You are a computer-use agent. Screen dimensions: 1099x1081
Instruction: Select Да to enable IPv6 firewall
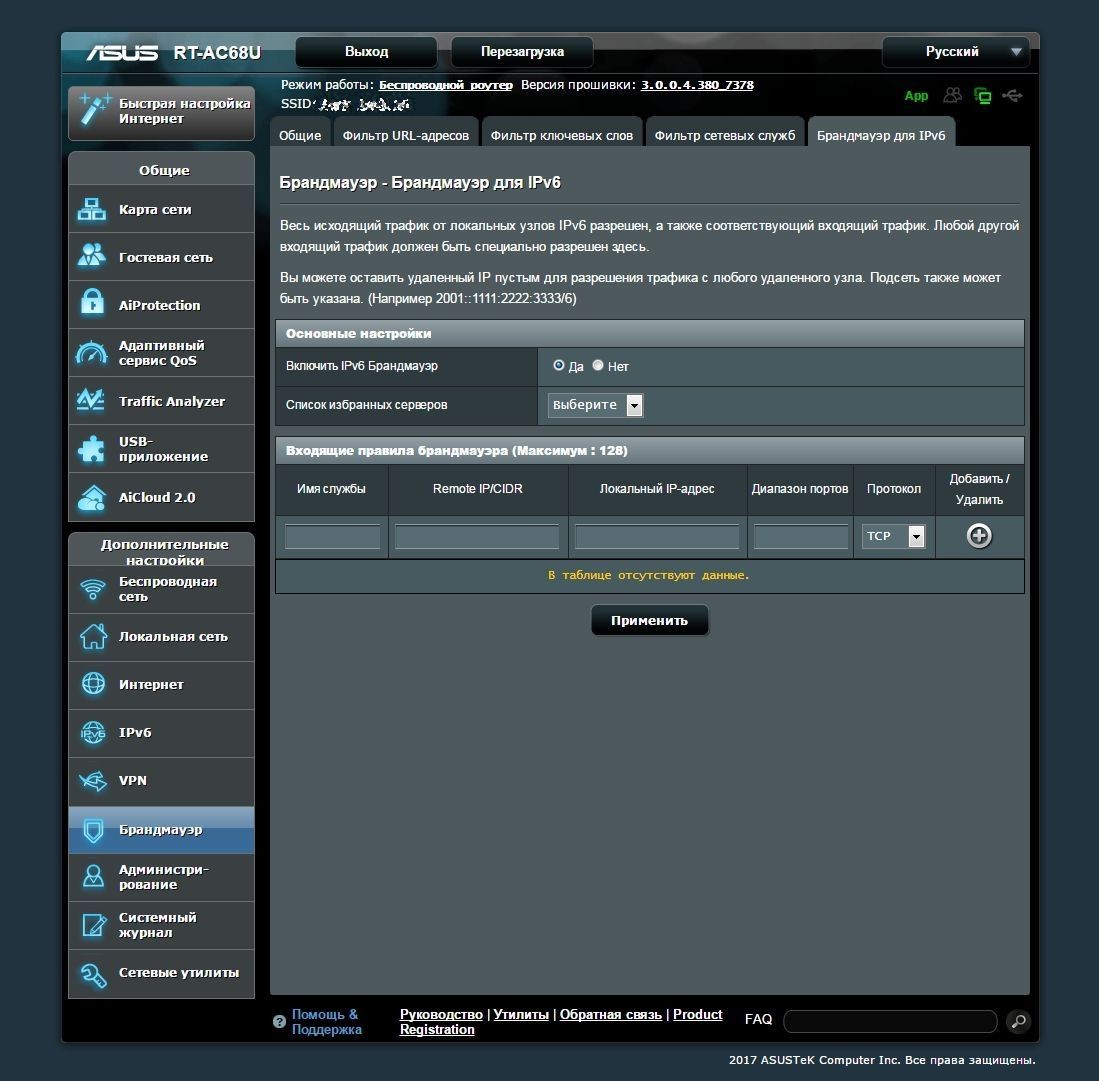coord(559,366)
